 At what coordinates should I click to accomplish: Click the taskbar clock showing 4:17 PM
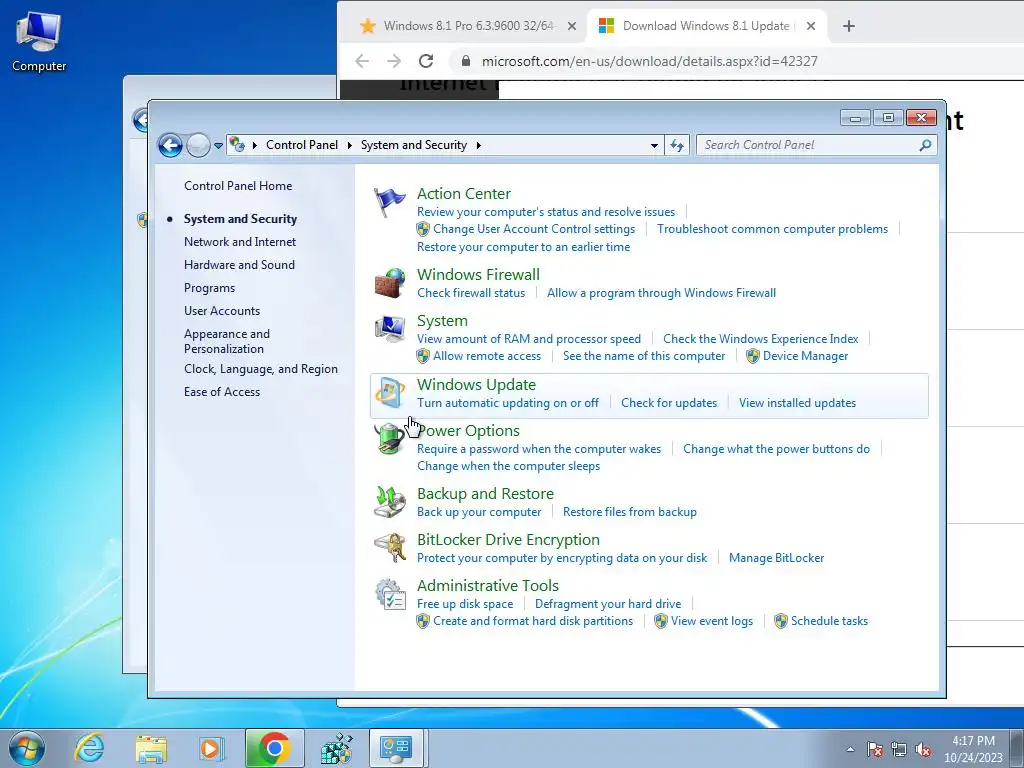tap(973, 749)
